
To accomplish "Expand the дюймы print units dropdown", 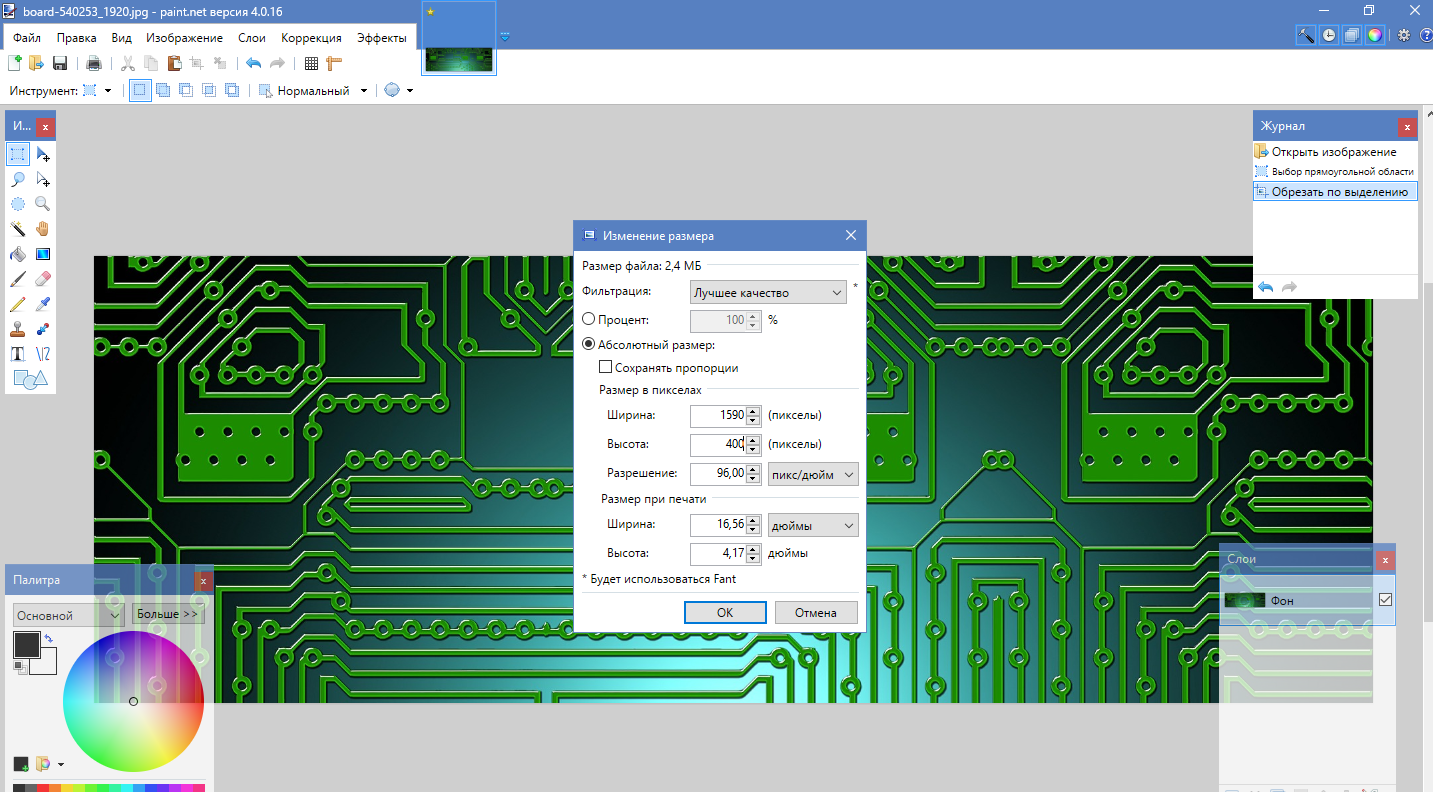I will pyautogui.click(x=812, y=525).
